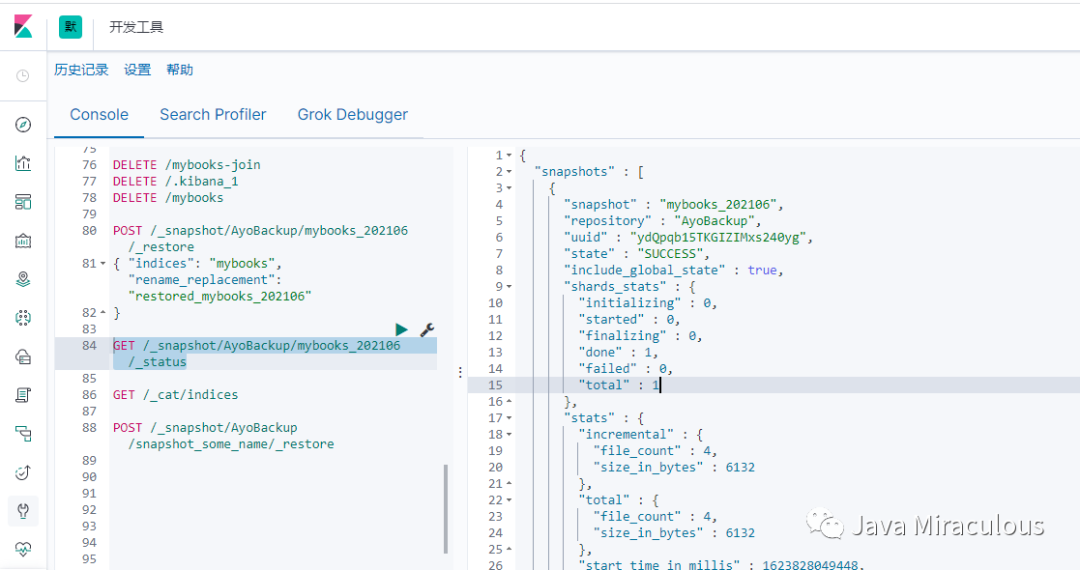Open the 设置 settings link
1080x570 pixels.
137,70
